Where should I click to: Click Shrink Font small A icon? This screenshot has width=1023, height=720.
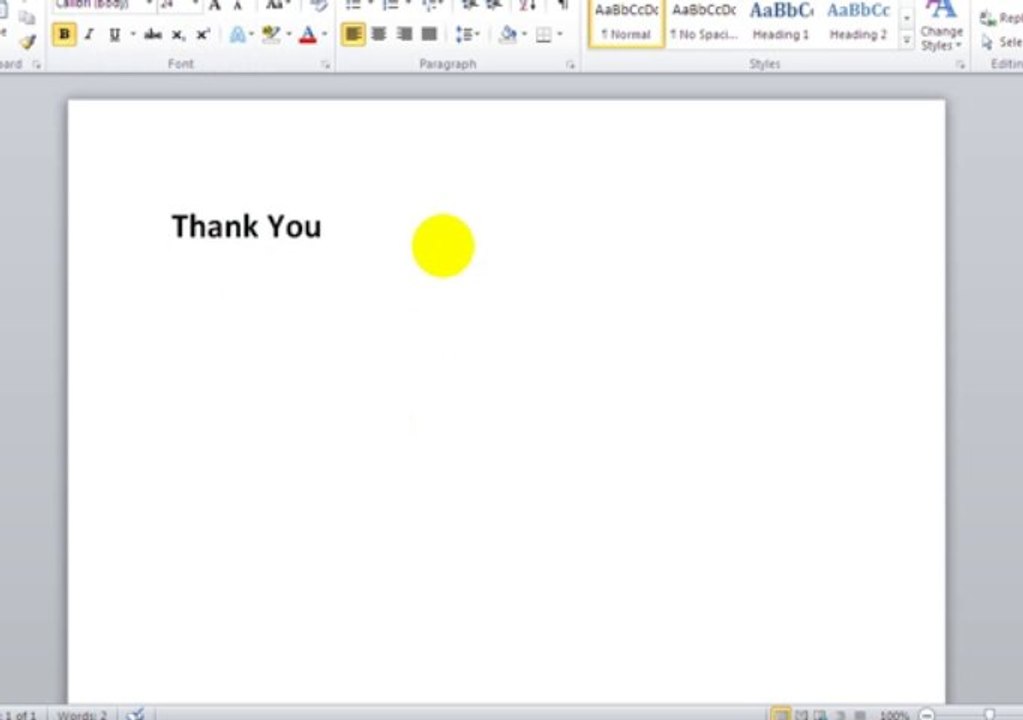tap(238, 6)
